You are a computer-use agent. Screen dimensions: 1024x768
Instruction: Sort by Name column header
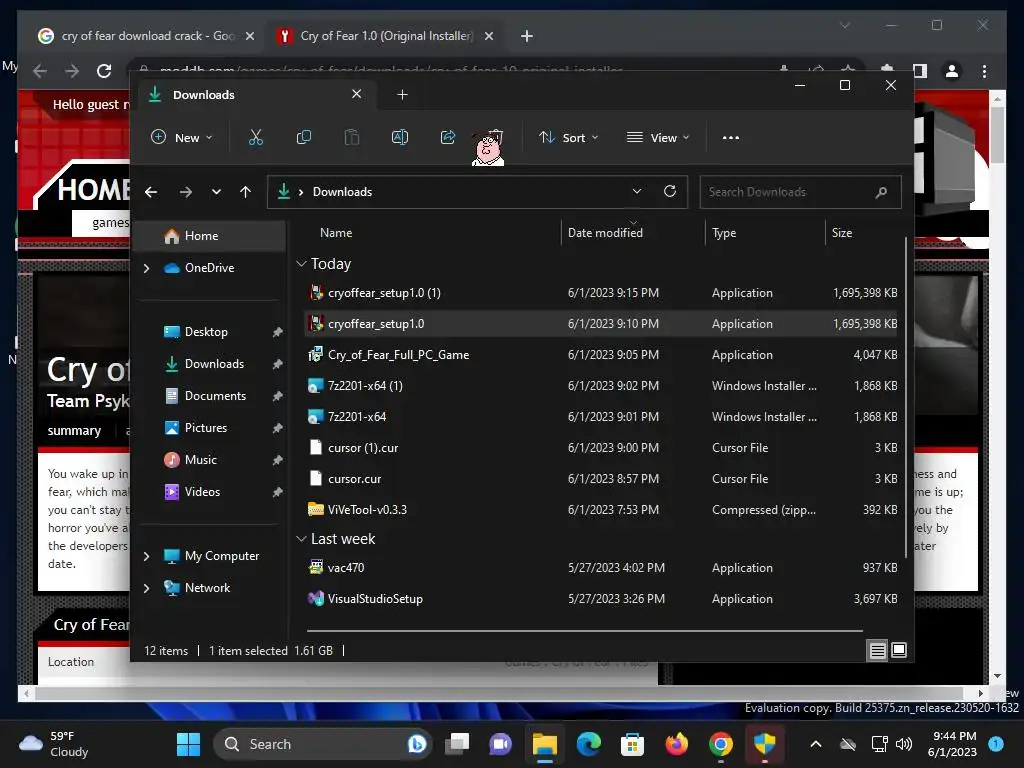(336, 233)
